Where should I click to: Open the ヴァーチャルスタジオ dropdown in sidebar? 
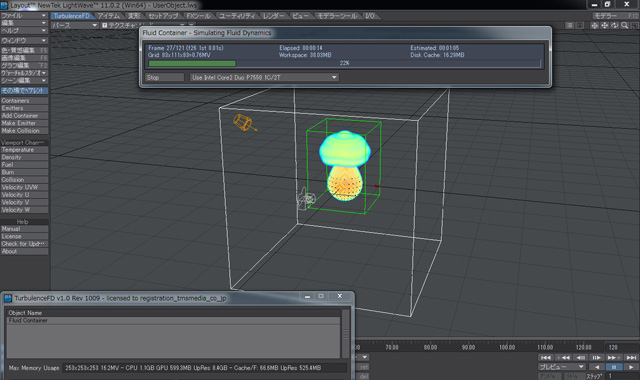point(24,73)
